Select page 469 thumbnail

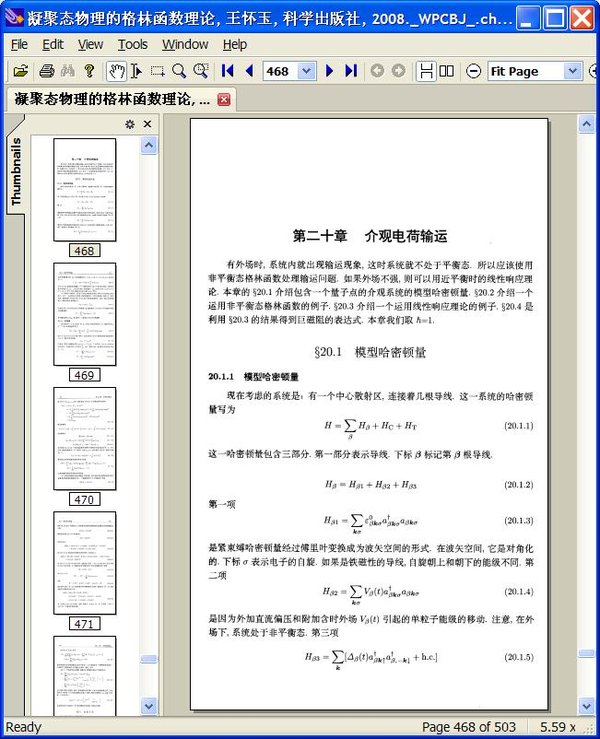(85, 314)
